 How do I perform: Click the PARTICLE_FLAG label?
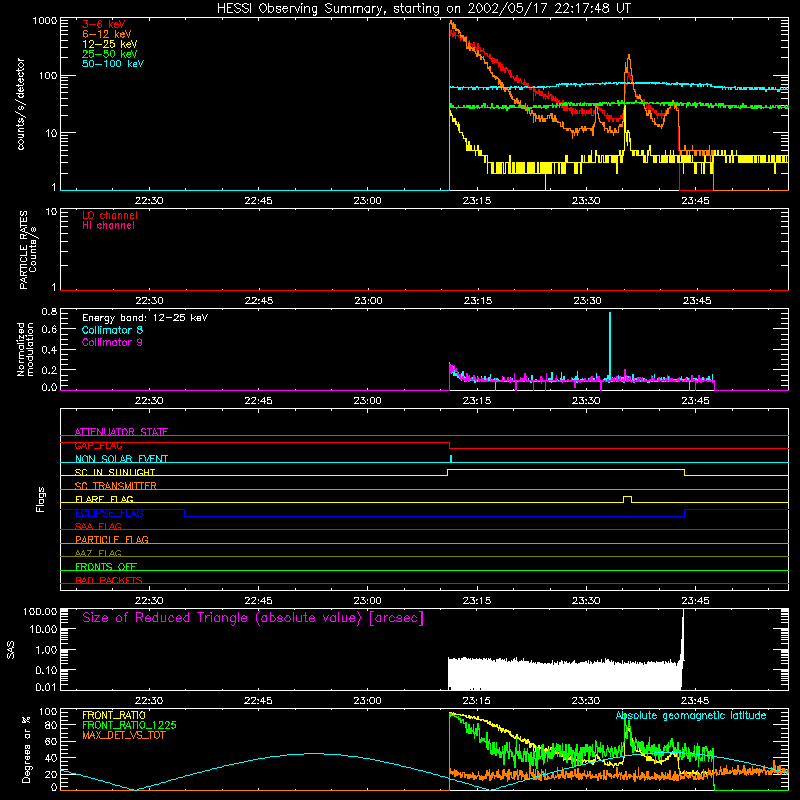click(x=112, y=539)
